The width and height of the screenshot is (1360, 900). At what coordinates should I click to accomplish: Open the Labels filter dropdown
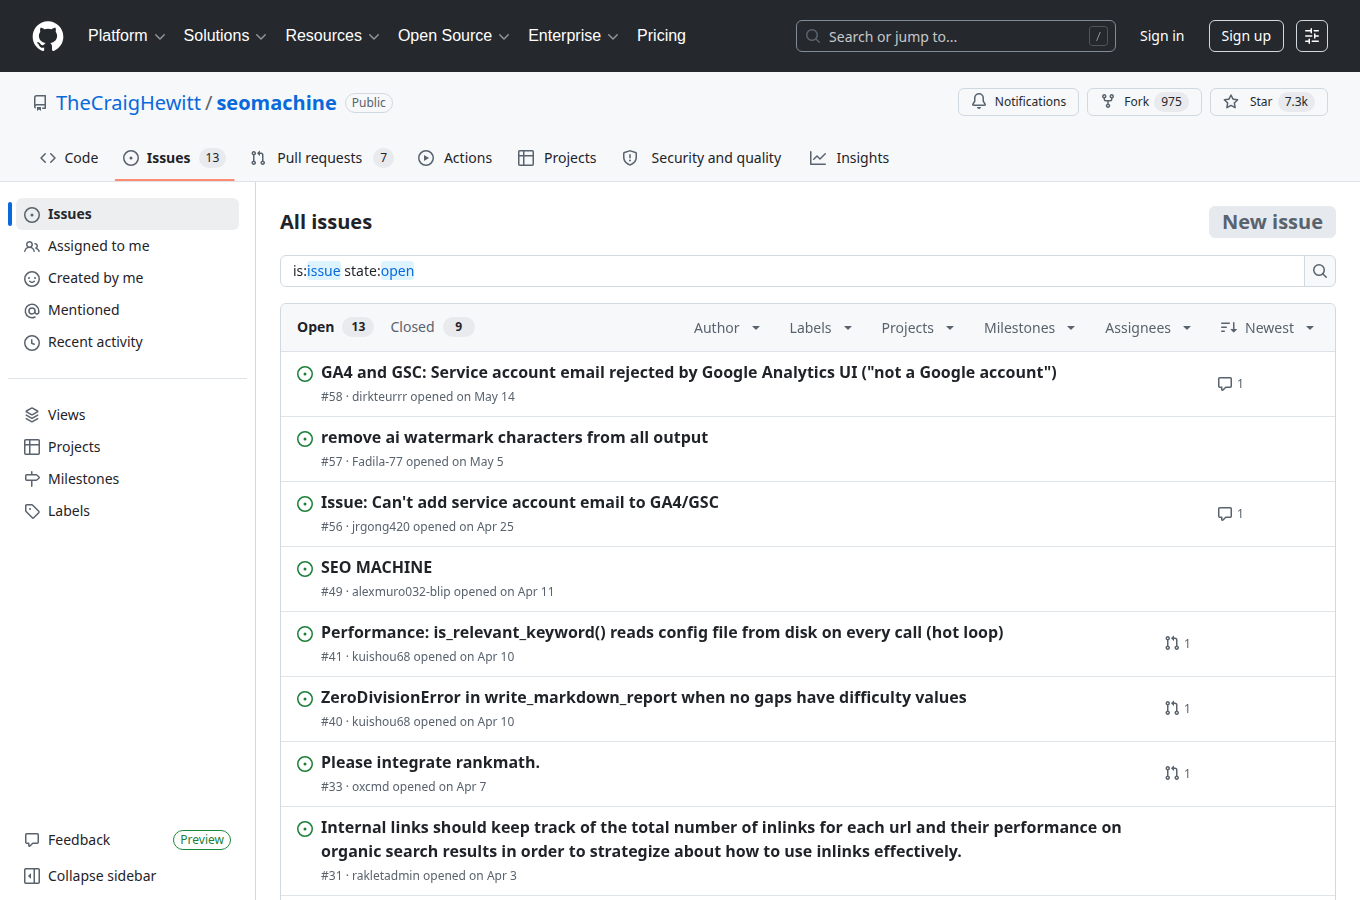tap(820, 328)
